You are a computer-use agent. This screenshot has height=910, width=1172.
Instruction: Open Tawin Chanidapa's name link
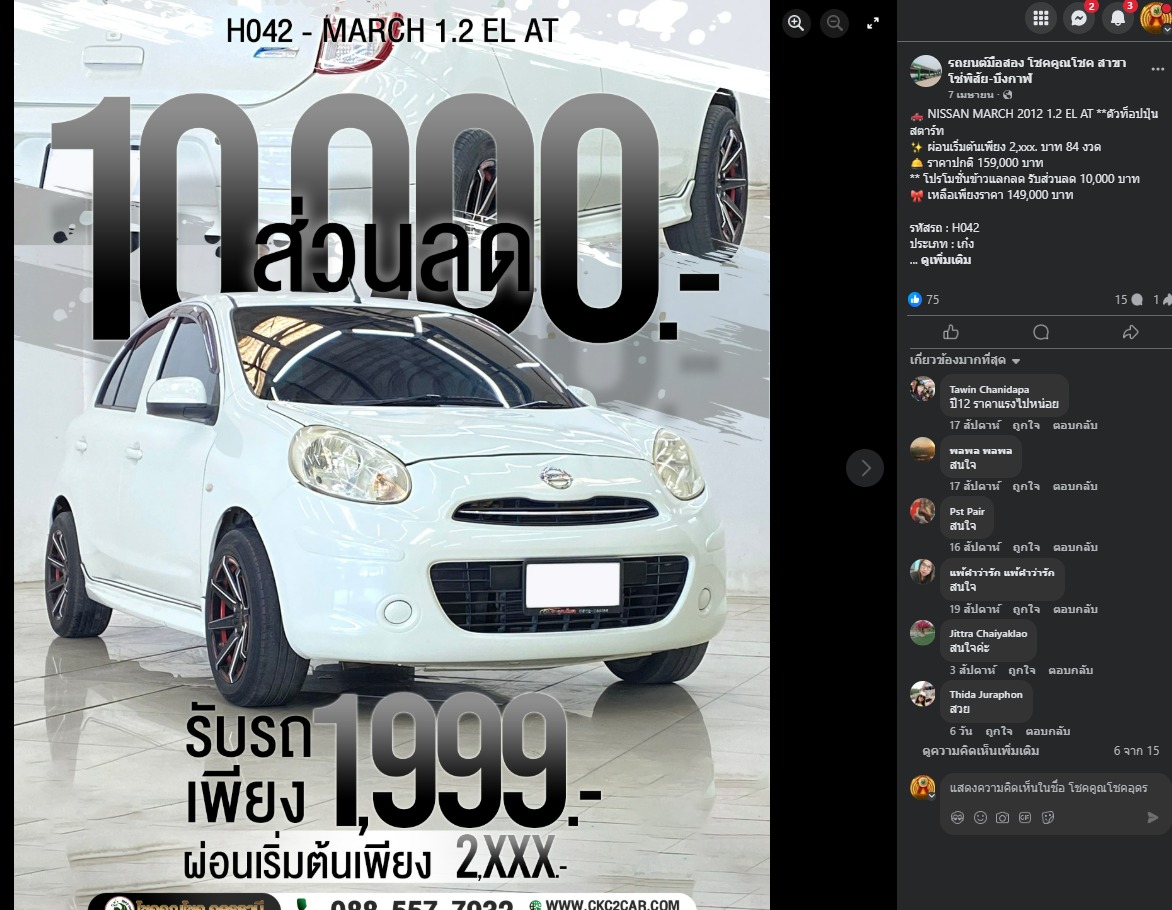click(989, 390)
